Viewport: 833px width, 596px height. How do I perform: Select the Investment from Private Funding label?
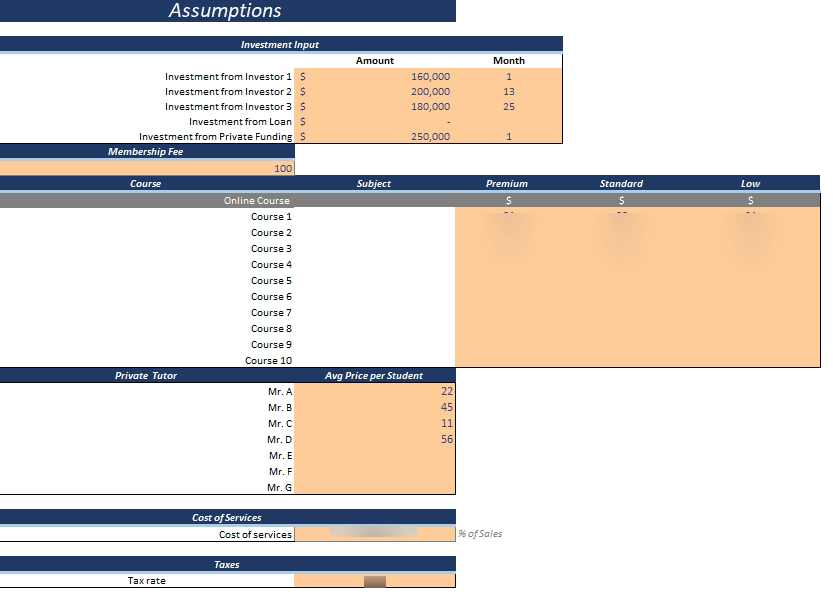pyautogui.click(x=216, y=137)
